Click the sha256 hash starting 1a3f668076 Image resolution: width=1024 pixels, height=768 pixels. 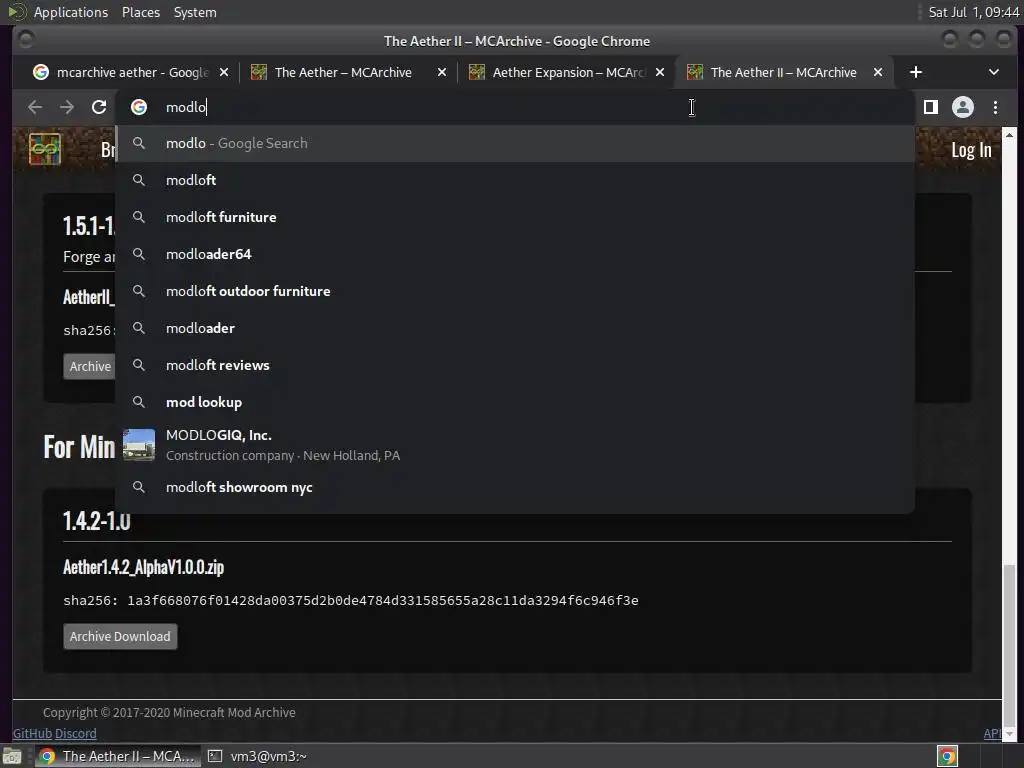[x=383, y=601]
